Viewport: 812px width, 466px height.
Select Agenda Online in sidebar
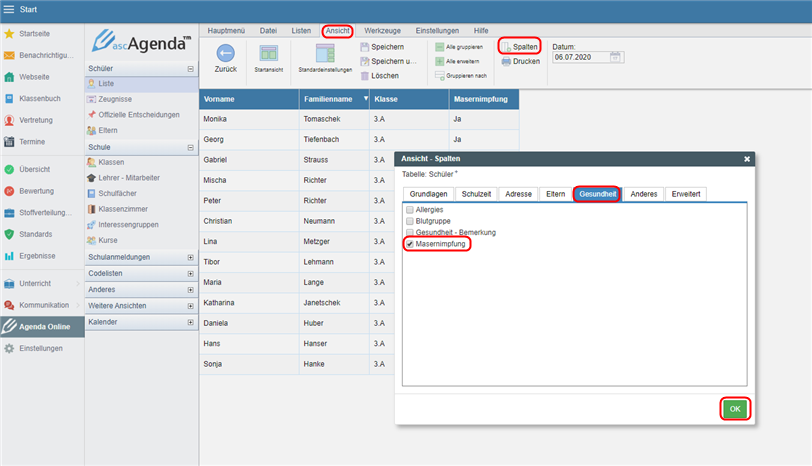[x=42, y=327]
